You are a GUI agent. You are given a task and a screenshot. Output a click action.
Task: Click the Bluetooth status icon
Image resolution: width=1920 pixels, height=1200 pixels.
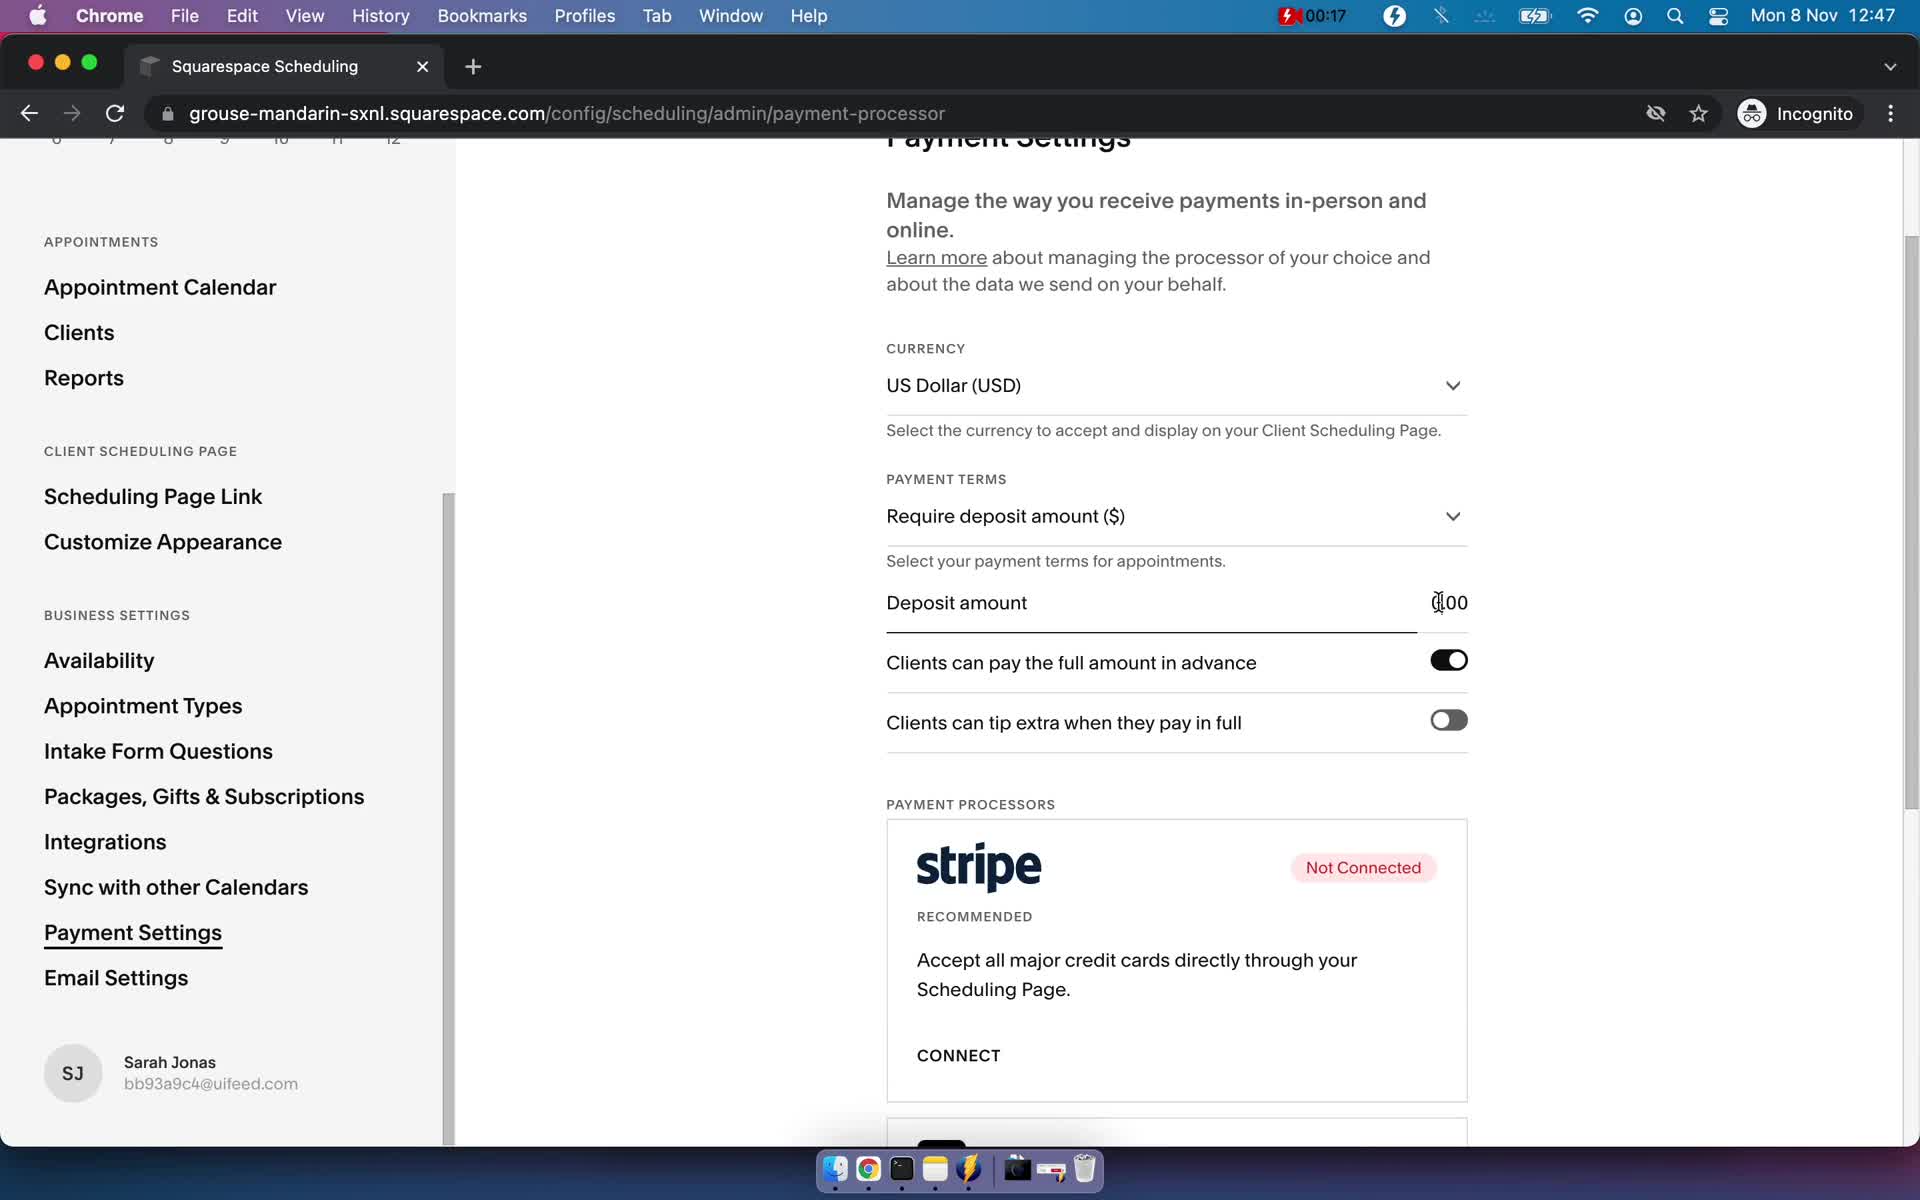[1441, 16]
